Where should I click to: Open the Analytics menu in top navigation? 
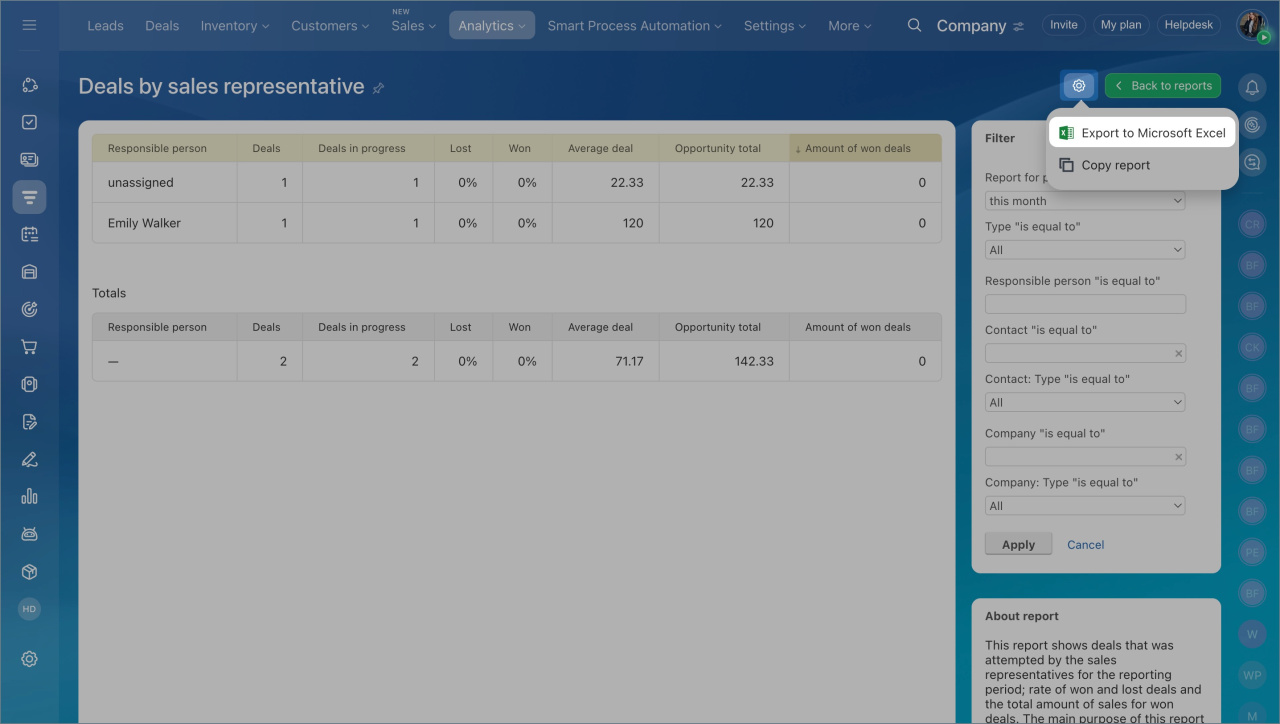tap(491, 26)
